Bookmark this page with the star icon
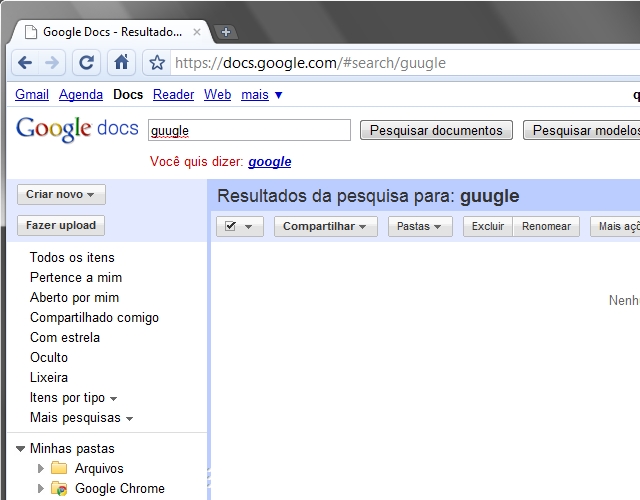The image size is (640, 500). pos(157,63)
